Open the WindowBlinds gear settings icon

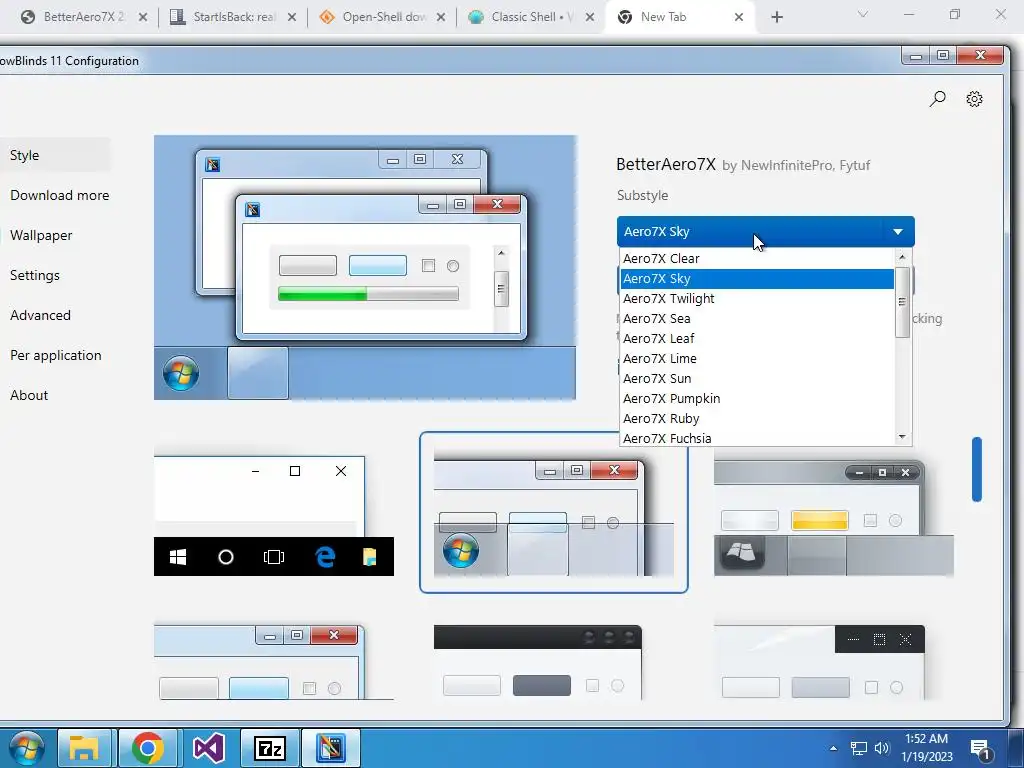point(974,99)
